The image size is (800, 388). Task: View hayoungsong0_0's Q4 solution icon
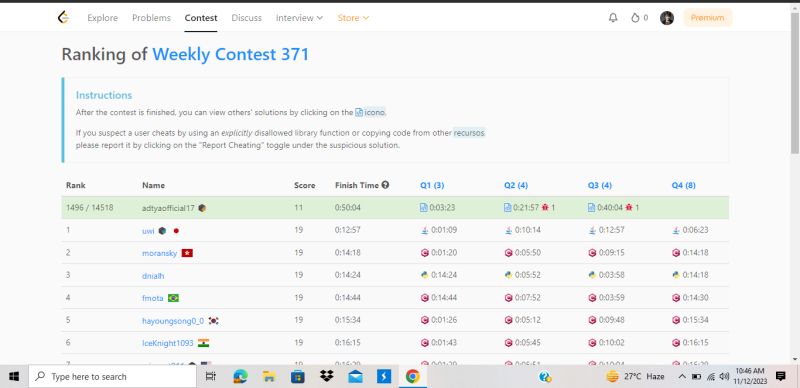pos(676,320)
